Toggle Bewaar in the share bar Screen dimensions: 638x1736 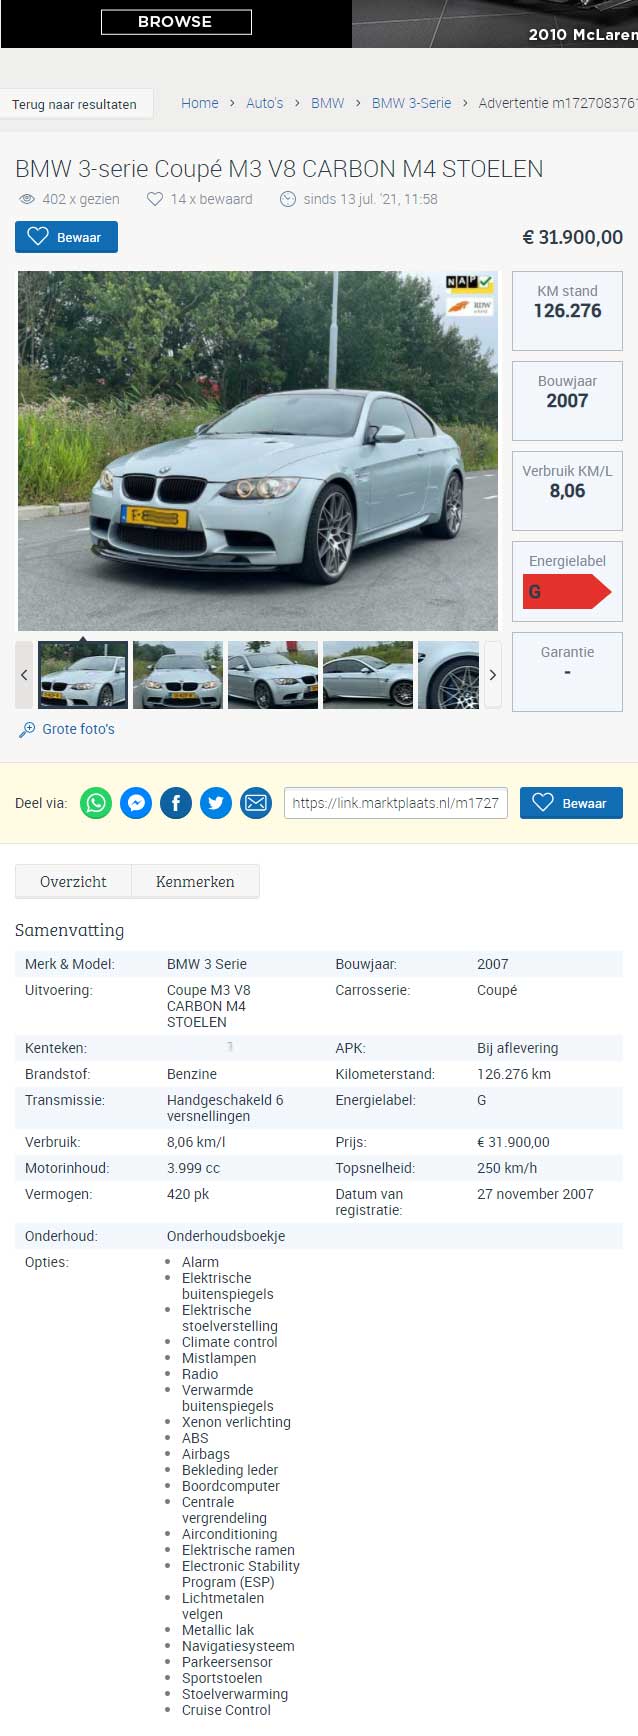[x=571, y=803]
